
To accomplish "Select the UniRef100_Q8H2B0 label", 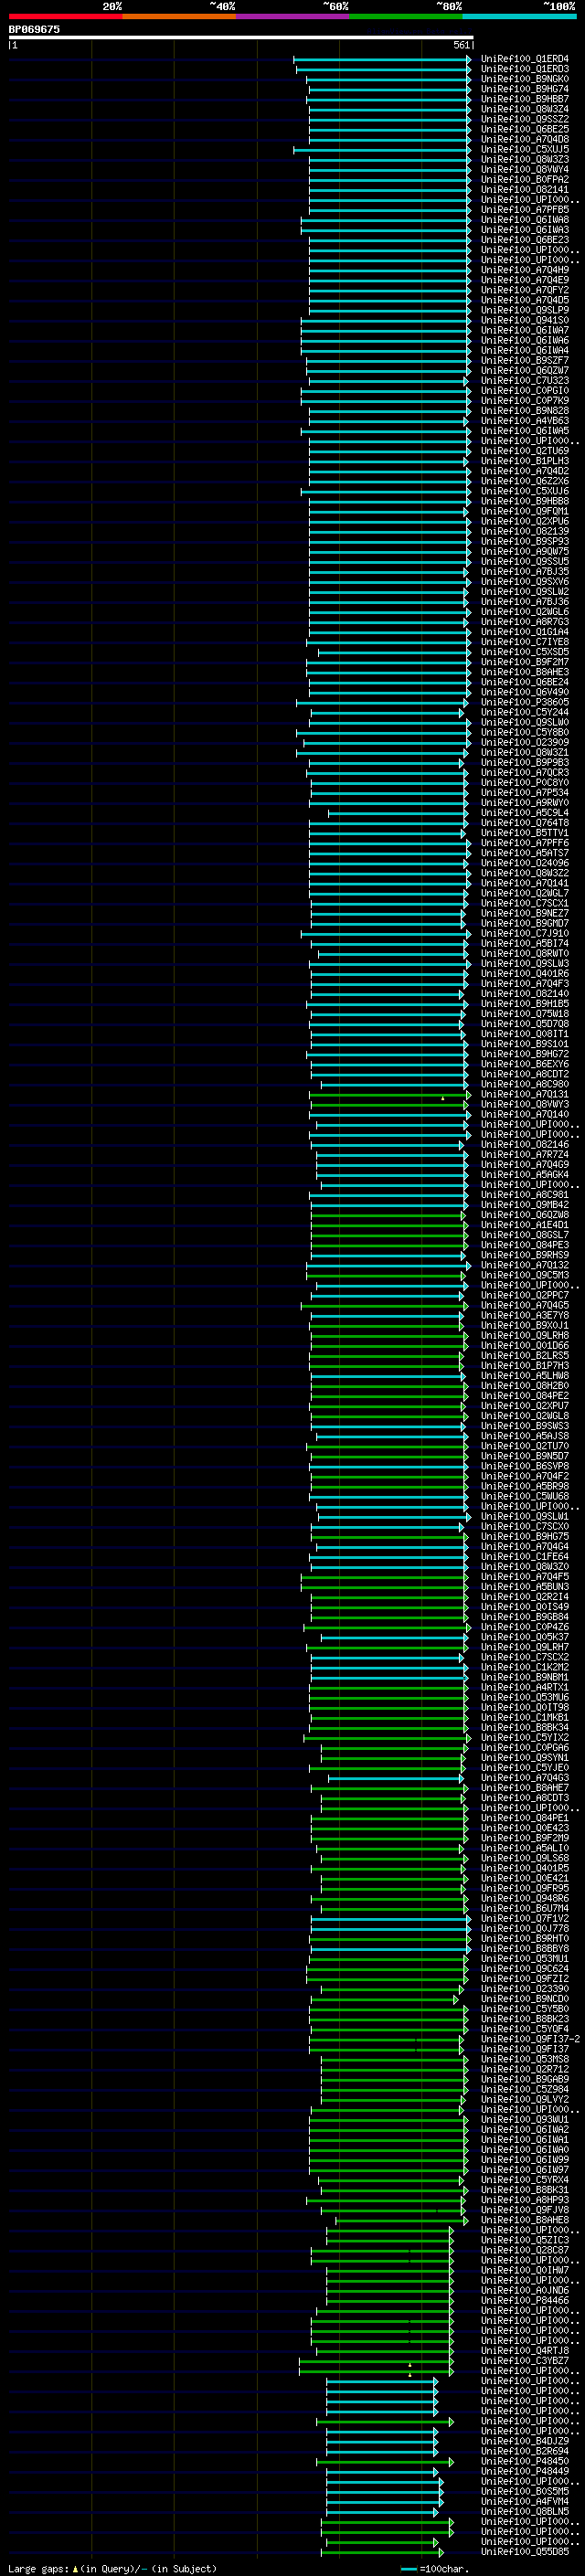I will [525, 1386].
